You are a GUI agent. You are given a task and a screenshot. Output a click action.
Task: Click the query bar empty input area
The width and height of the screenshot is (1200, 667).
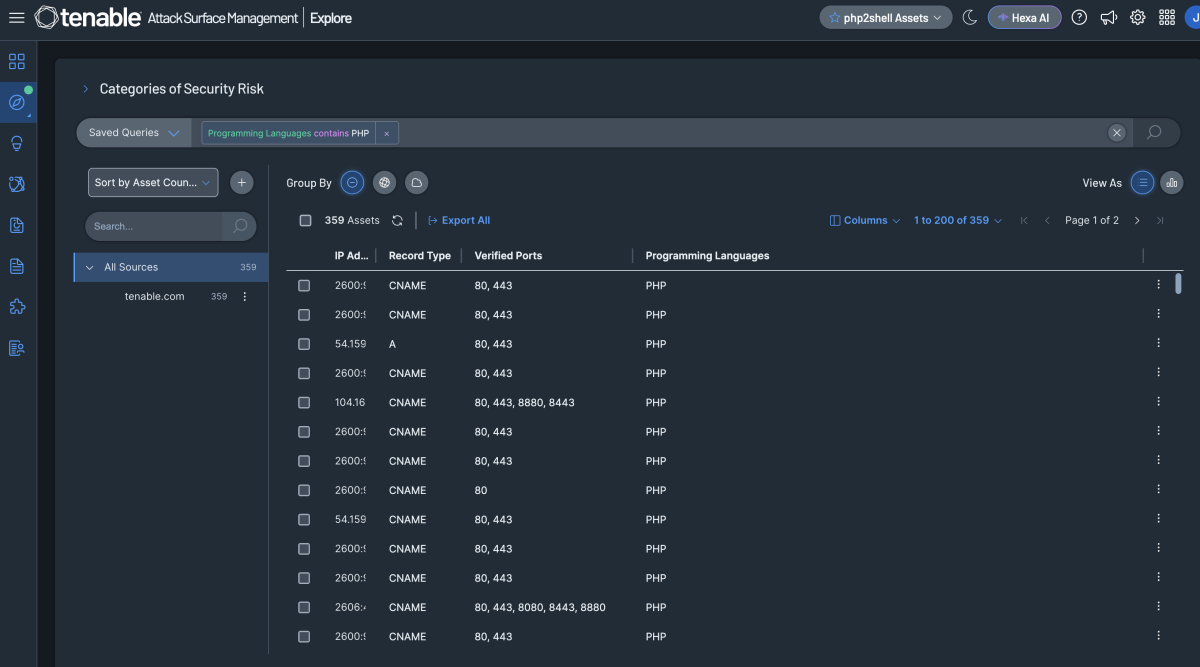750,133
